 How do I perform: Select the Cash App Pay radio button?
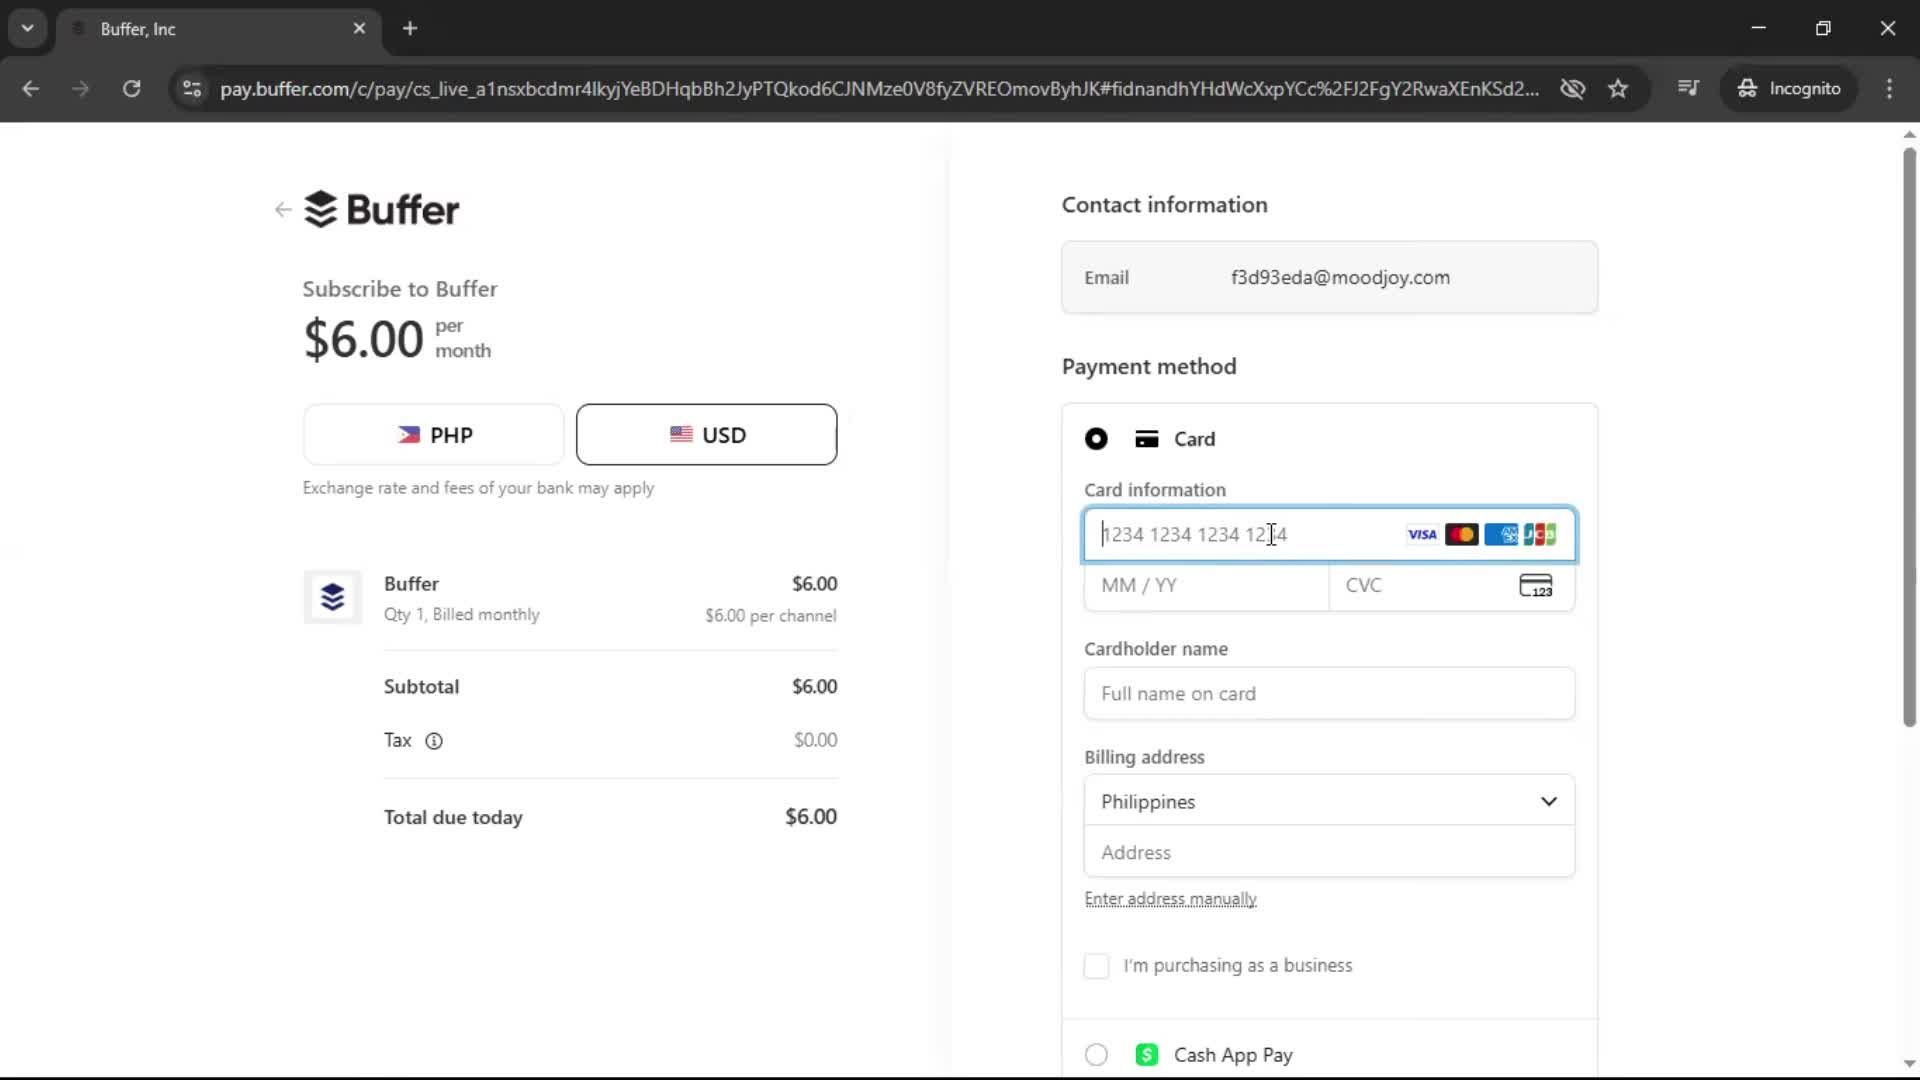pyautogui.click(x=1096, y=1054)
